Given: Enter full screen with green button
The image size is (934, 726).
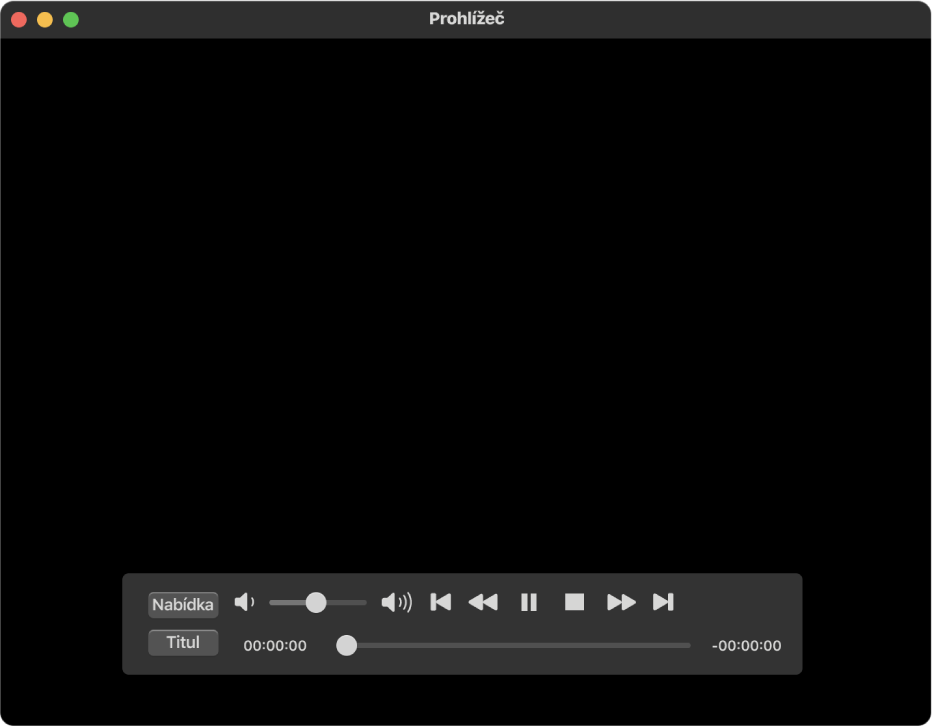Looking at the screenshot, I should tap(71, 20).
